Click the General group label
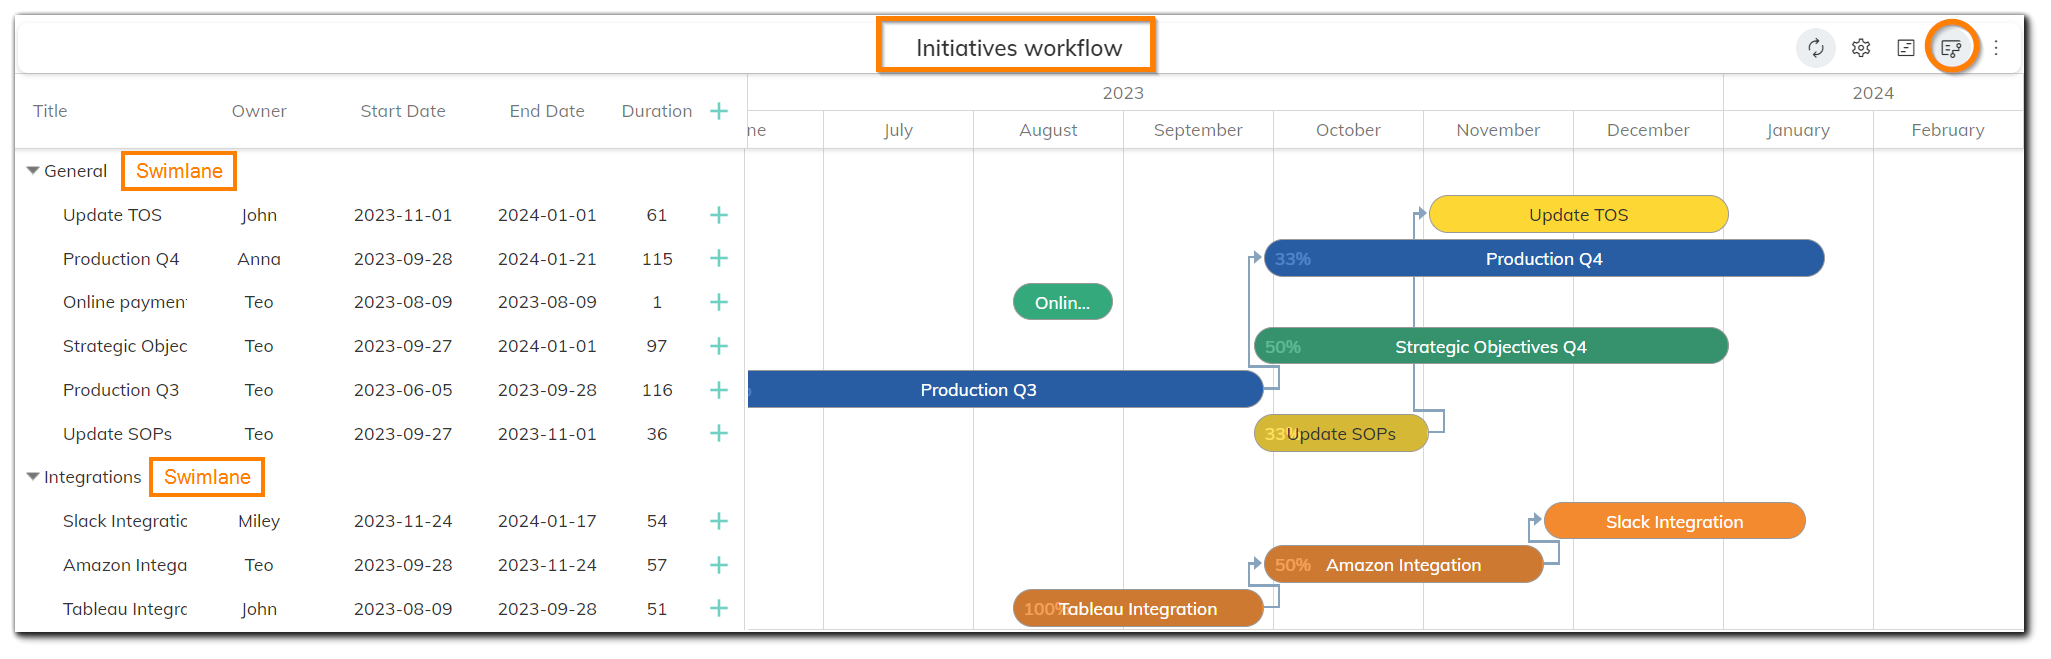Screen dimensions: 2051x659 [x=75, y=171]
